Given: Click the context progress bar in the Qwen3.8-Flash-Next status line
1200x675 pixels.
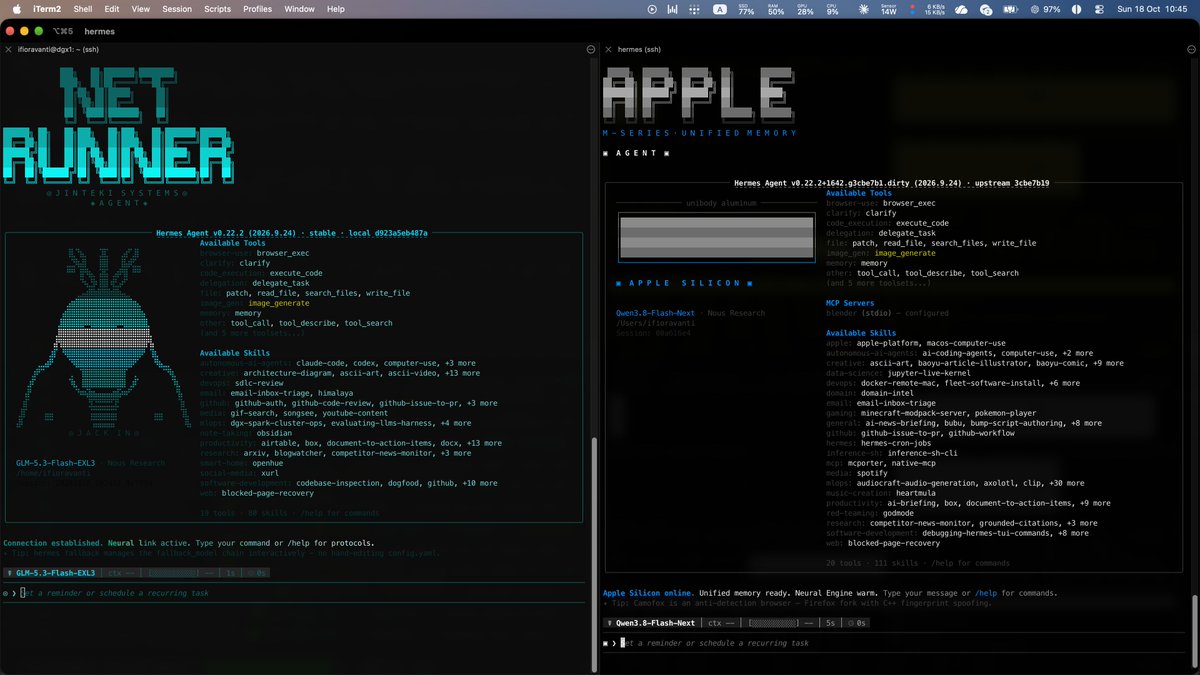Looking at the screenshot, I should click(775, 623).
